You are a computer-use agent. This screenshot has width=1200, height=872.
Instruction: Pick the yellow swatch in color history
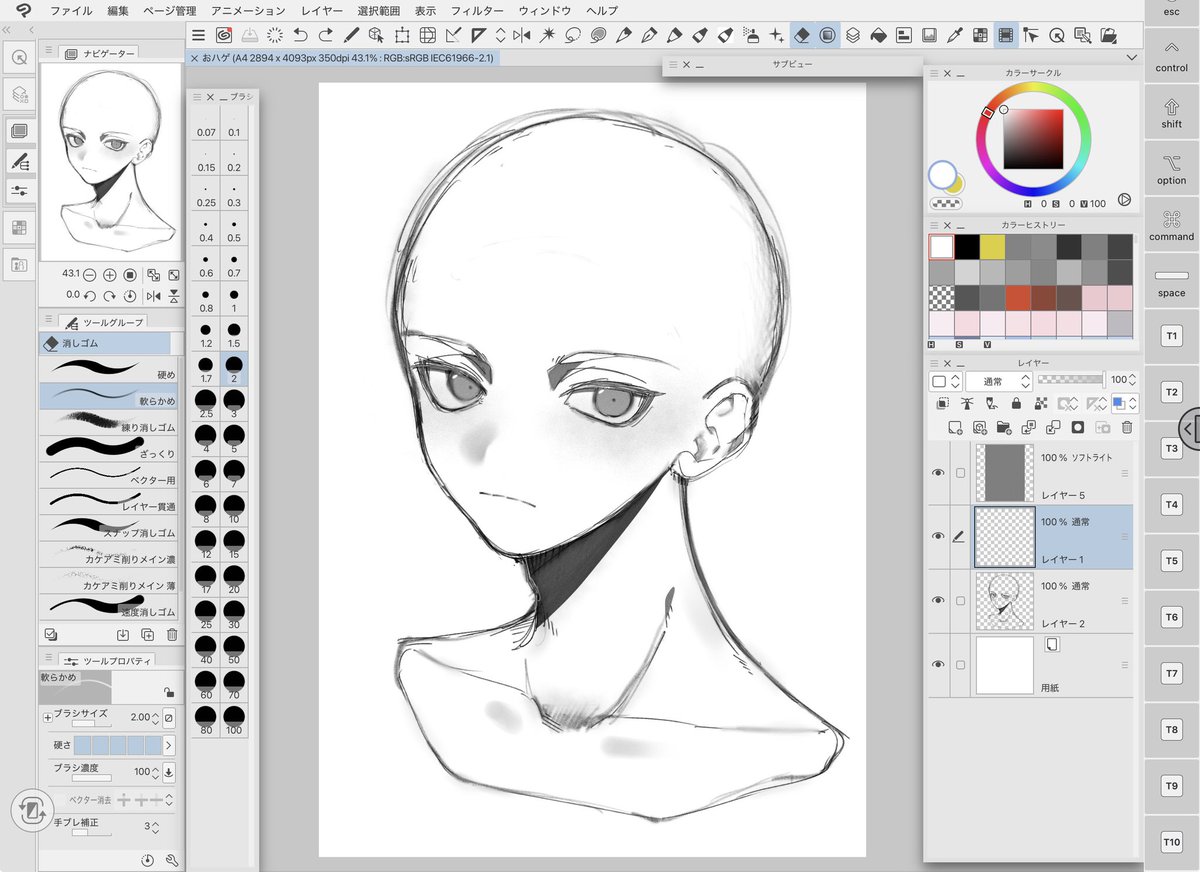992,247
